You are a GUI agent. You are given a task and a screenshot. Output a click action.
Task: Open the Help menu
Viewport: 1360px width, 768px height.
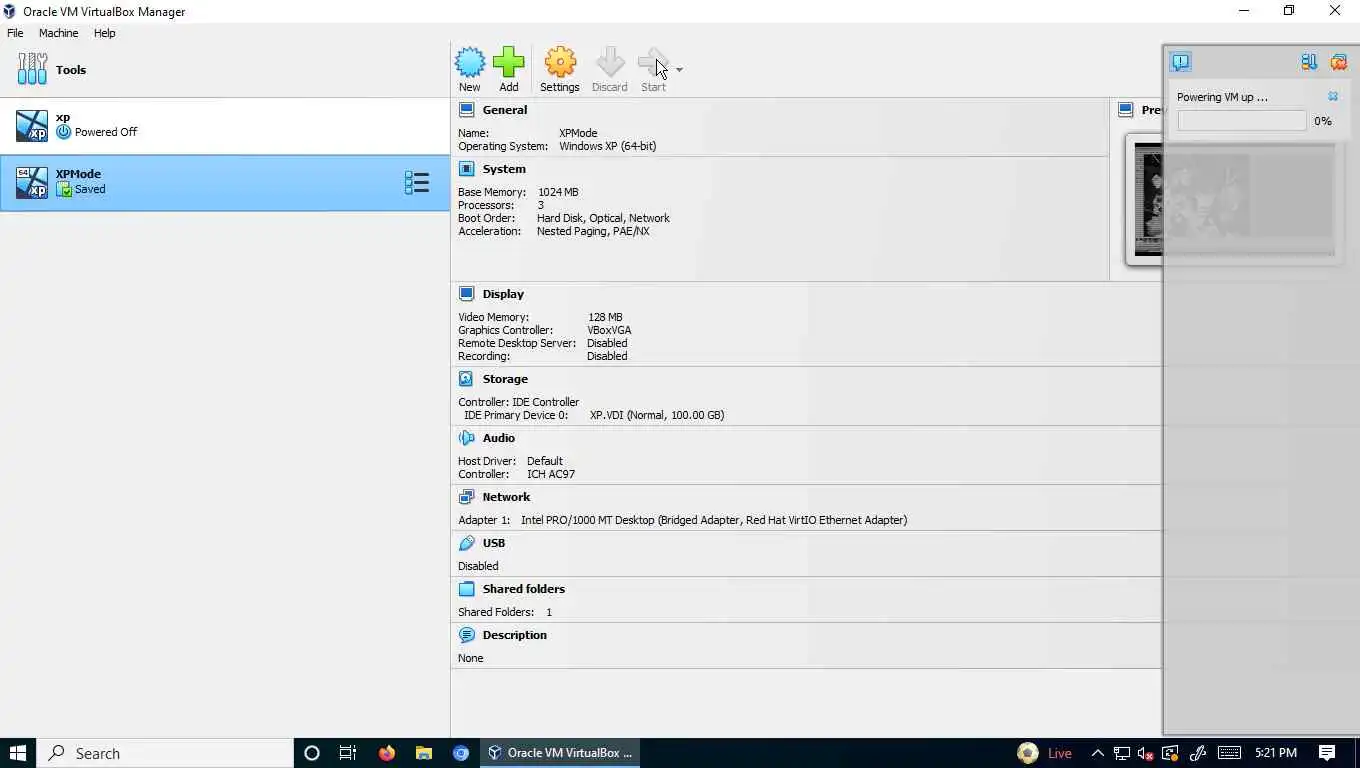pyautogui.click(x=104, y=33)
